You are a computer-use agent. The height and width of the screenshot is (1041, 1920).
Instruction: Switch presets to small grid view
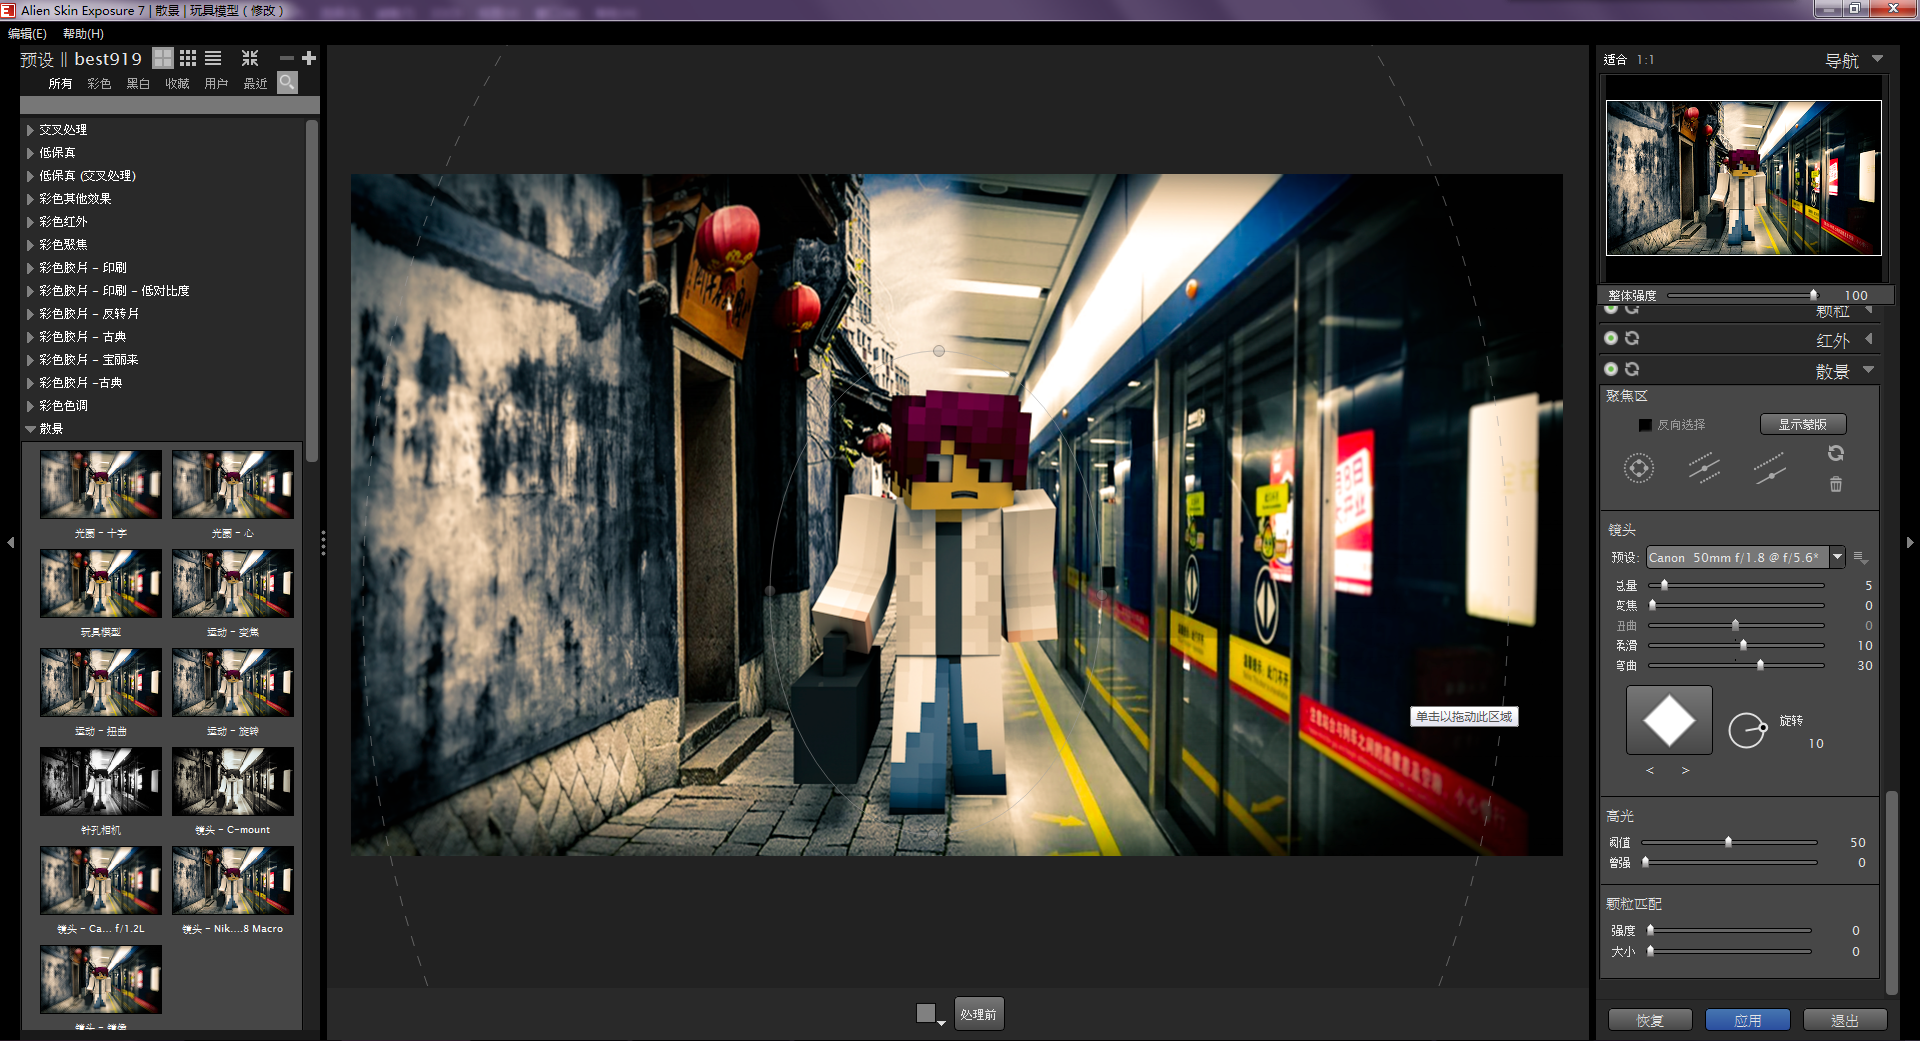pos(188,59)
